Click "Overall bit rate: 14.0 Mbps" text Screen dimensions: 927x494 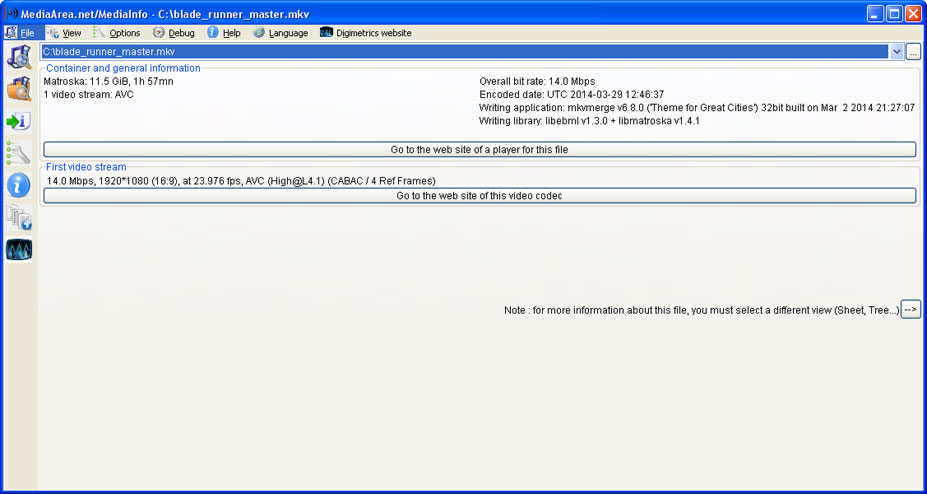point(537,82)
